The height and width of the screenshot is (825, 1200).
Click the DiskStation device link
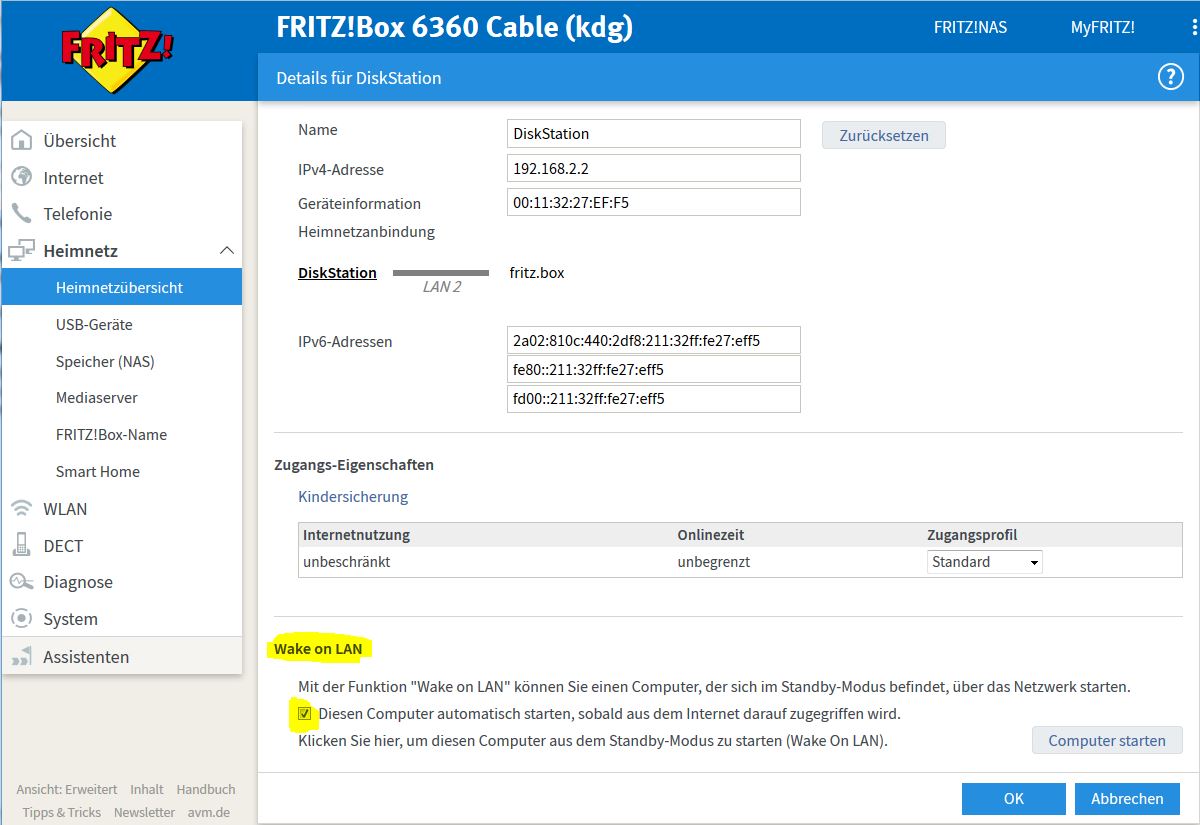coord(337,272)
